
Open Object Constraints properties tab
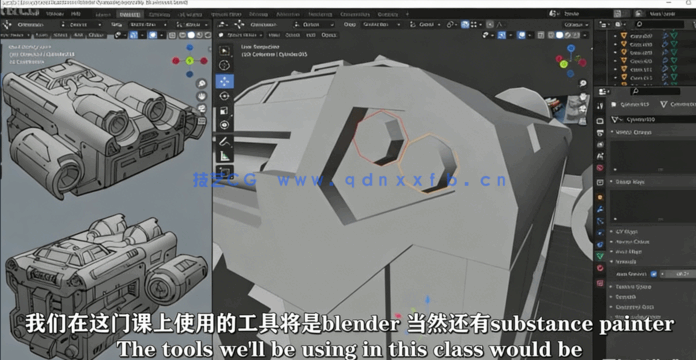[x=600, y=245]
